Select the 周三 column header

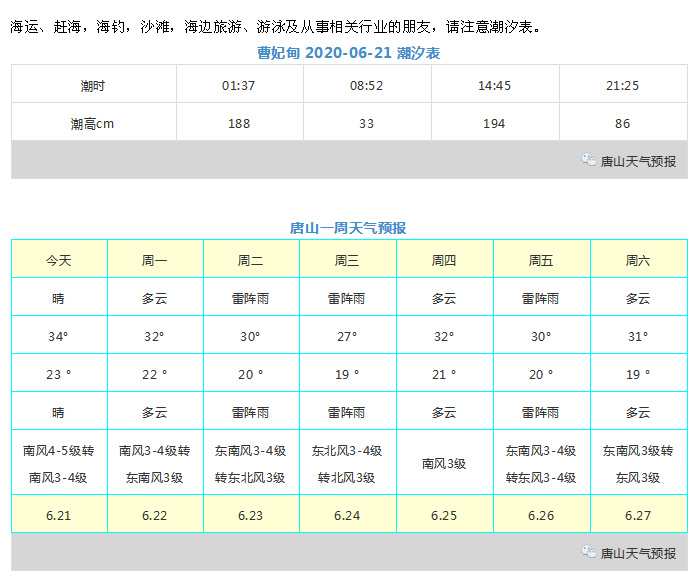[x=347, y=260]
